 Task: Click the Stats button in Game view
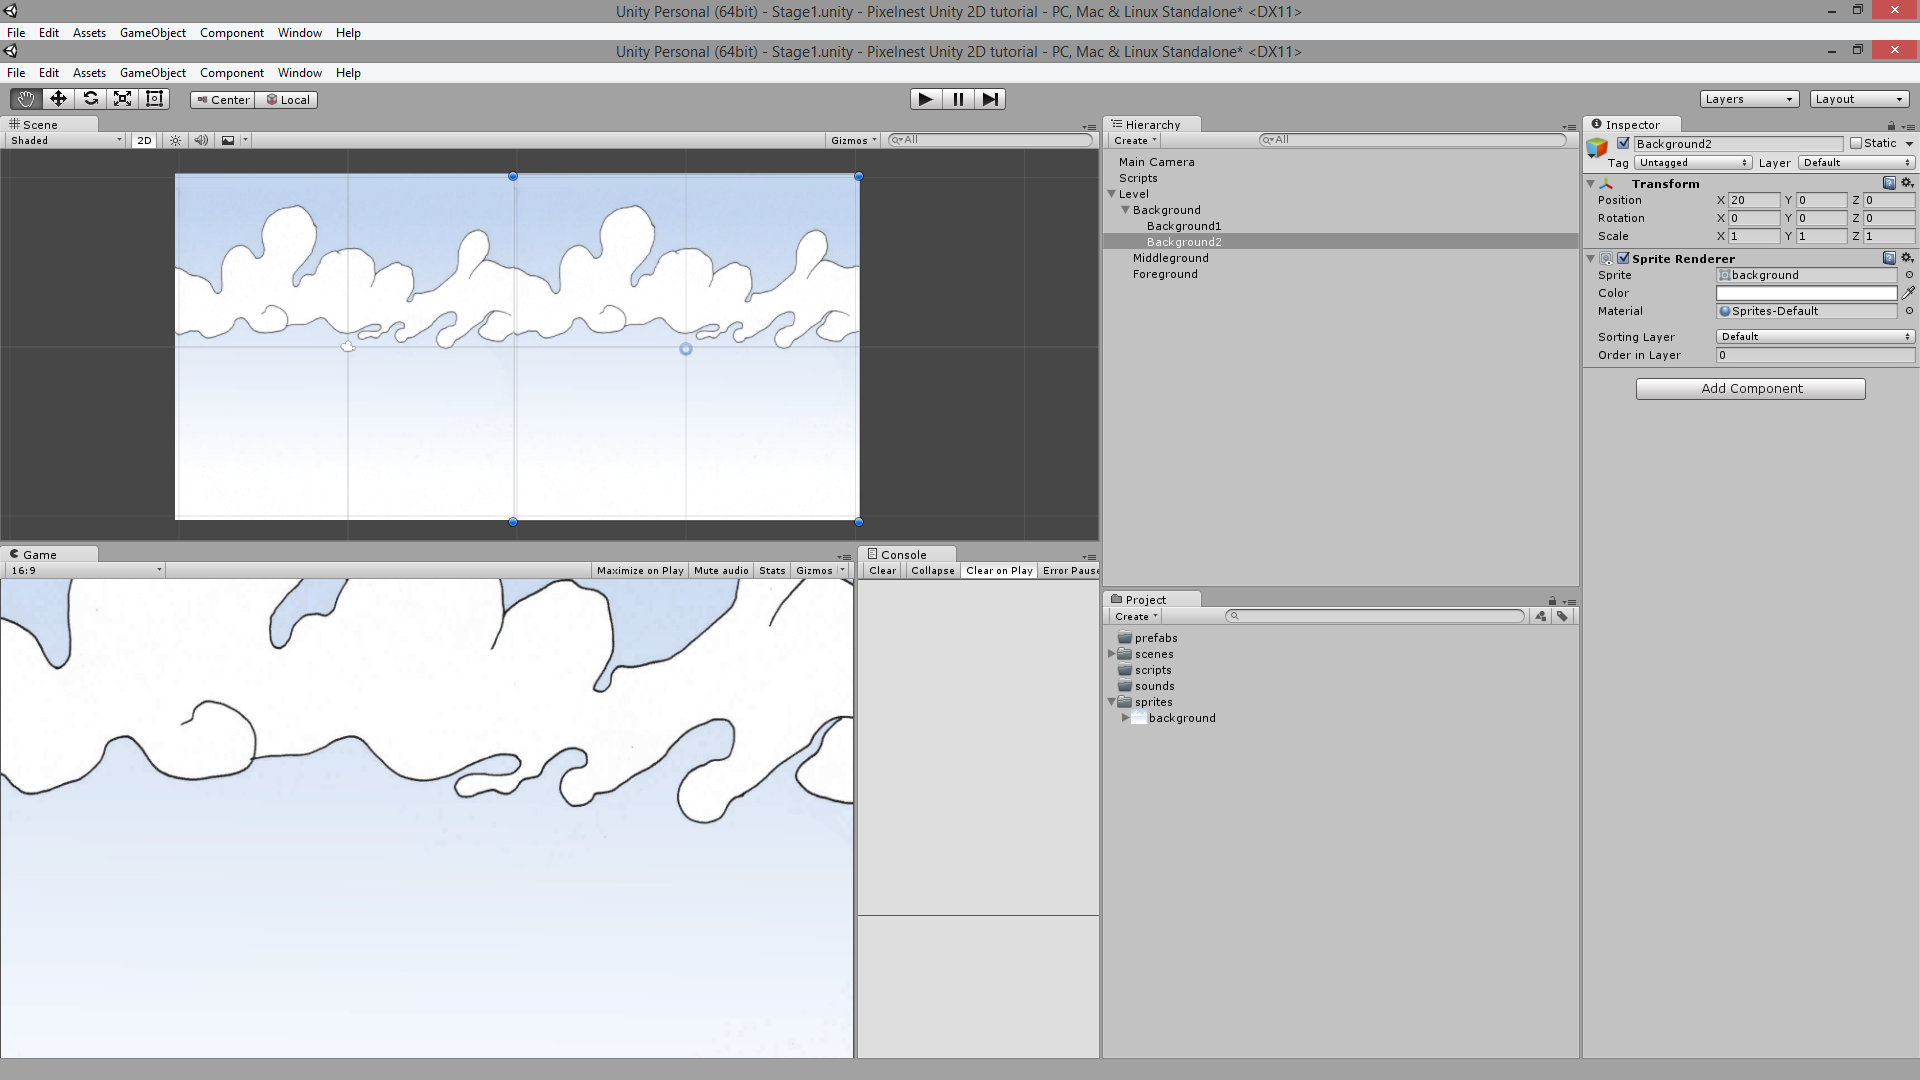771,570
